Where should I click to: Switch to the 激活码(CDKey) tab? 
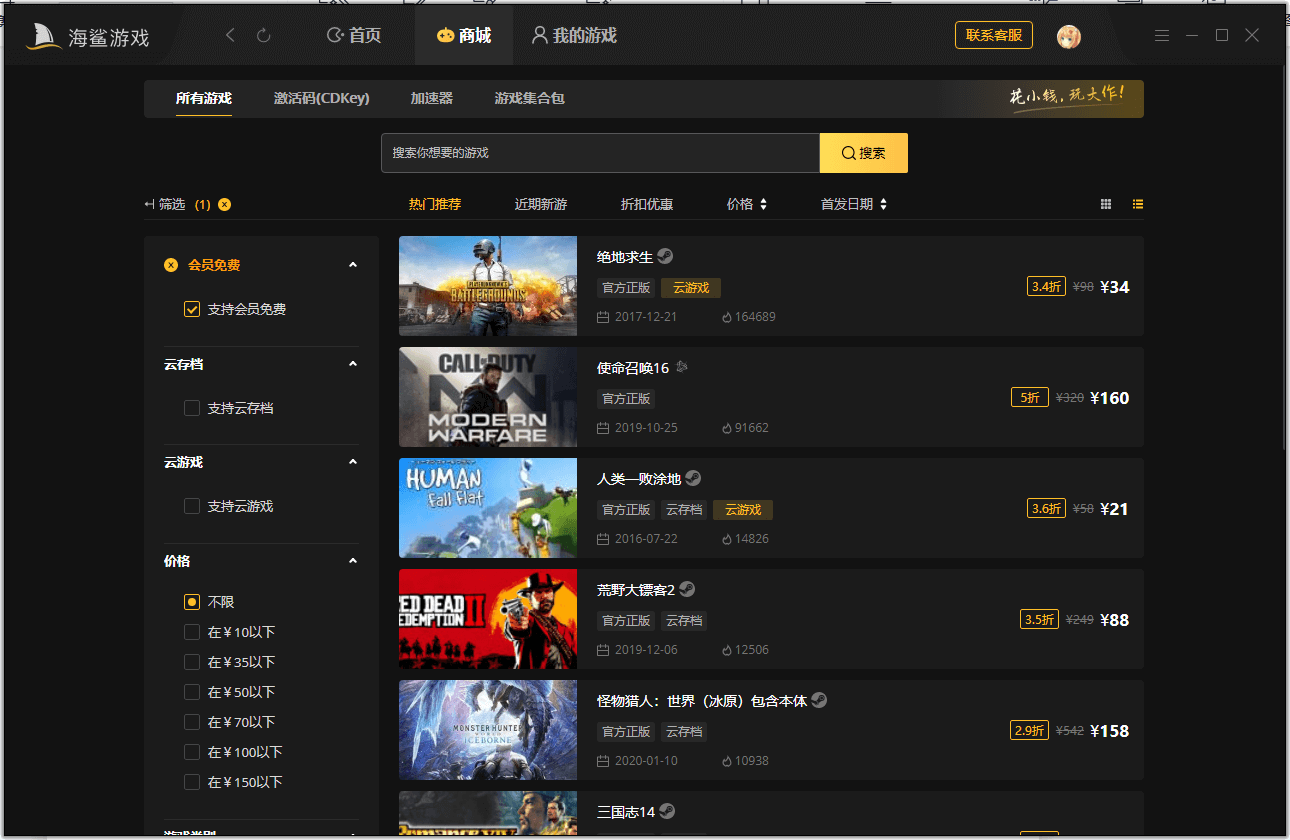coord(321,98)
